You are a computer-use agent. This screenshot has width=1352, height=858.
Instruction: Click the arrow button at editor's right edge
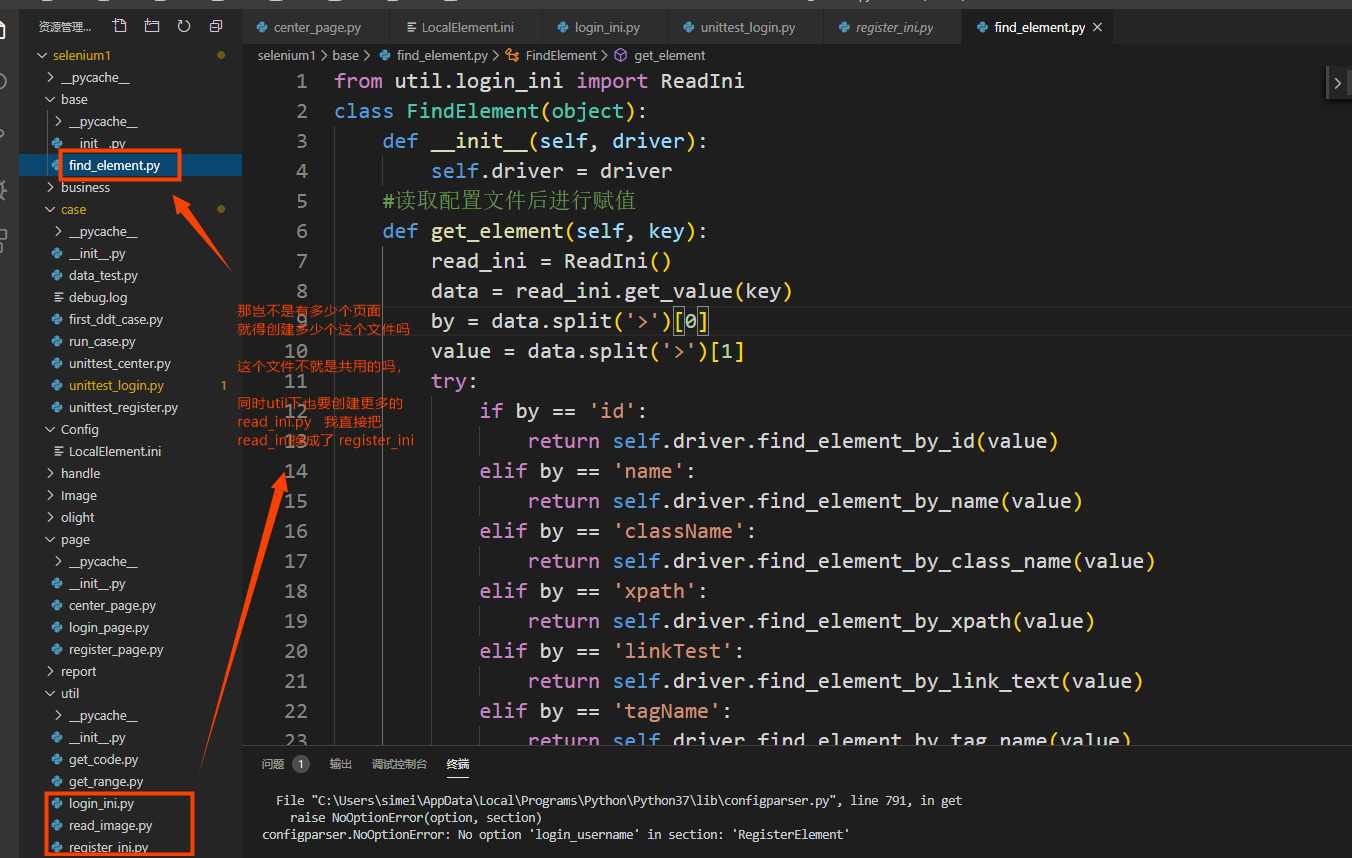click(x=1338, y=84)
